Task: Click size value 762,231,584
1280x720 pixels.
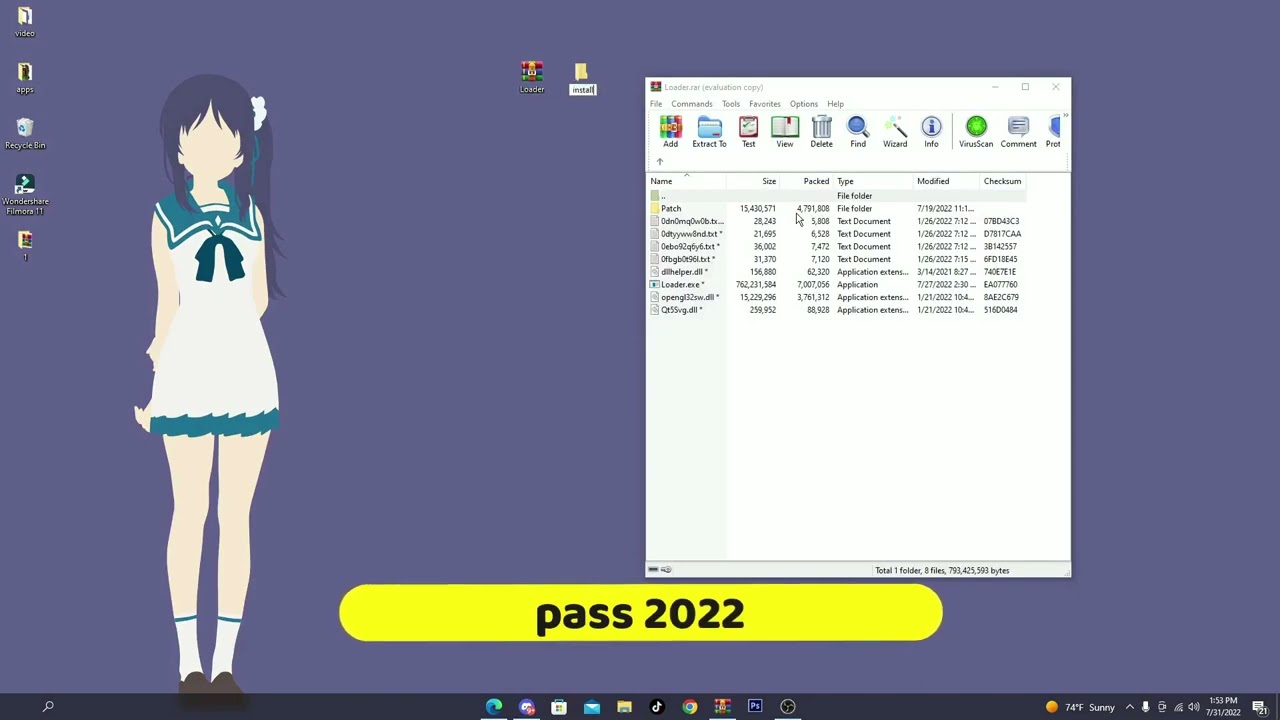Action: coord(756,284)
